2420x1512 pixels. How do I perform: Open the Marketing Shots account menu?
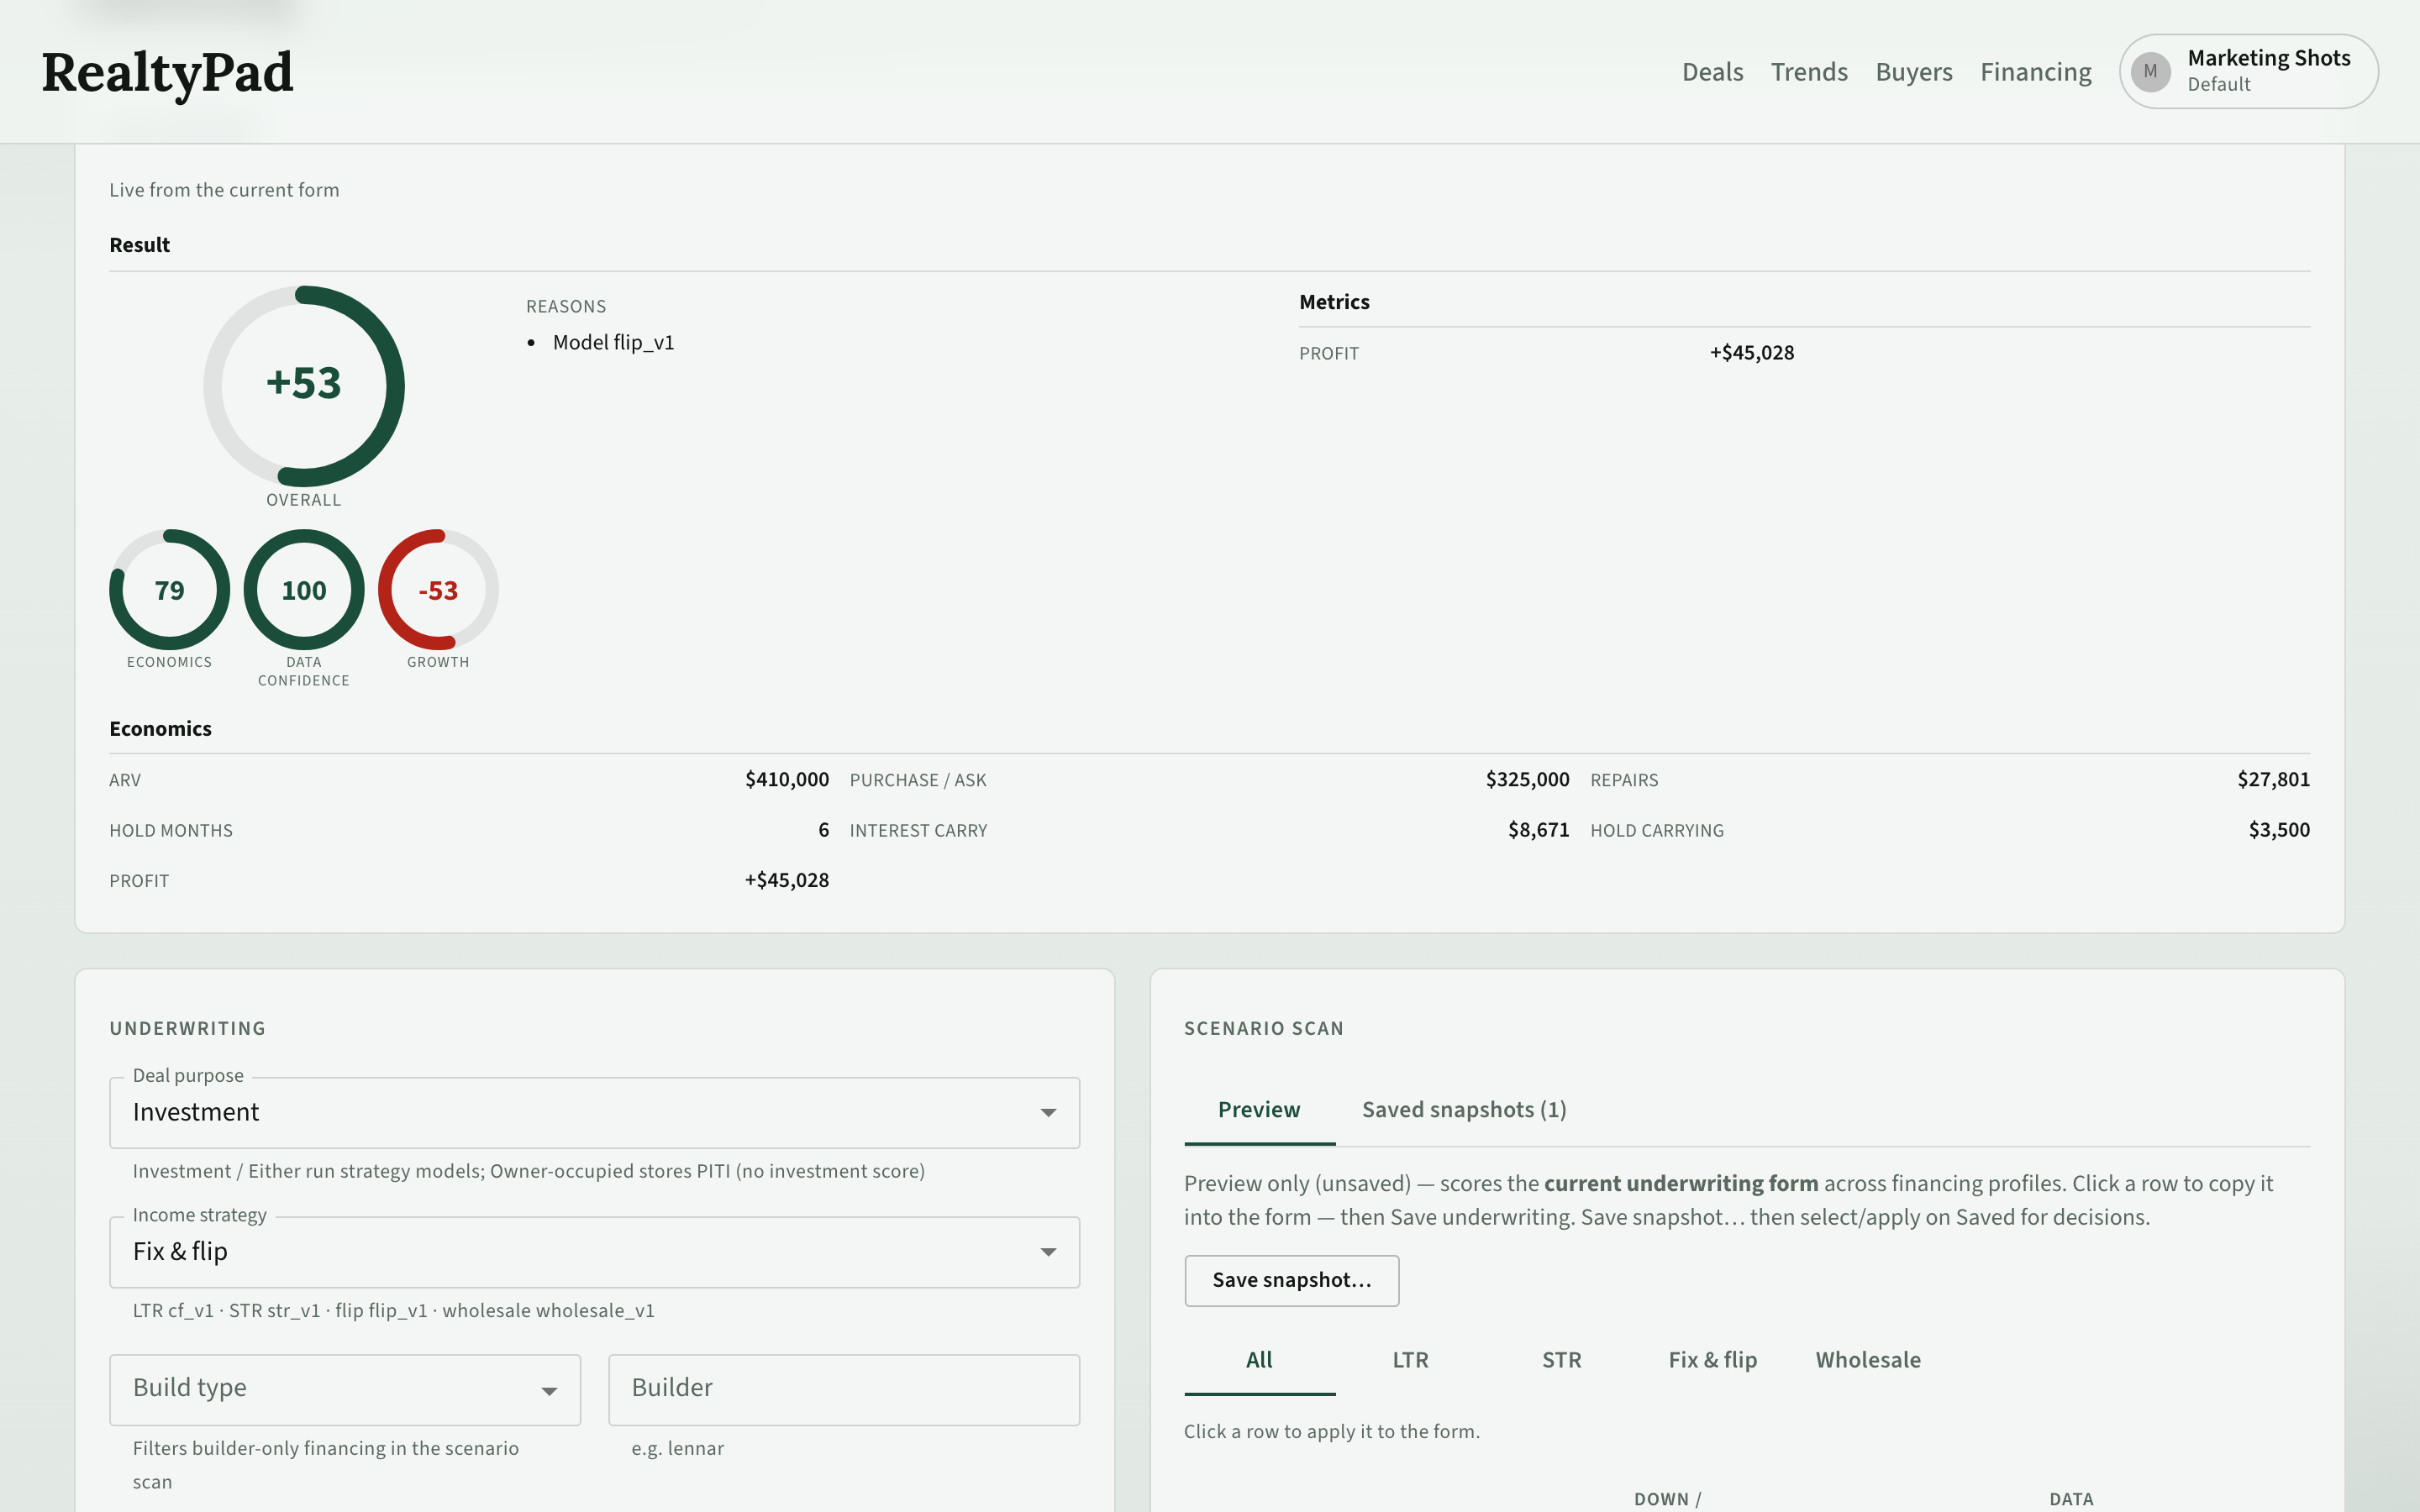tap(2248, 71)
